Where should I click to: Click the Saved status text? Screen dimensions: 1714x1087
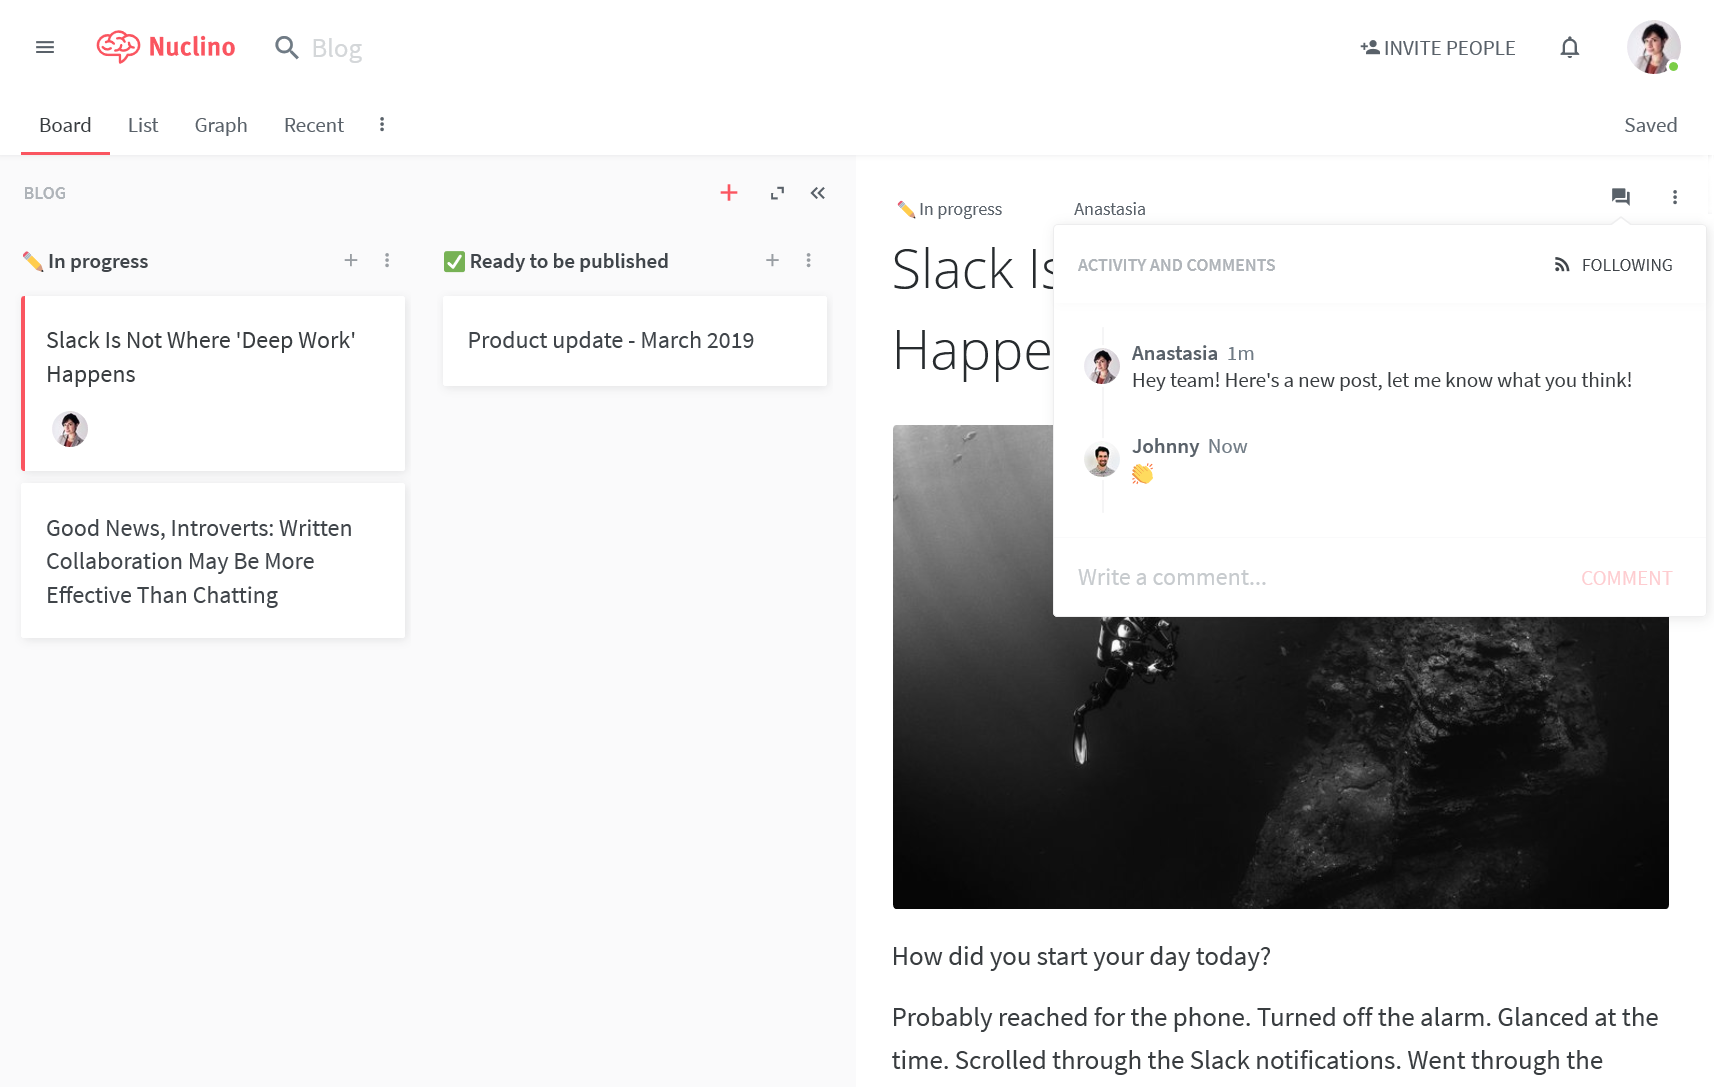pos(1650,125)
